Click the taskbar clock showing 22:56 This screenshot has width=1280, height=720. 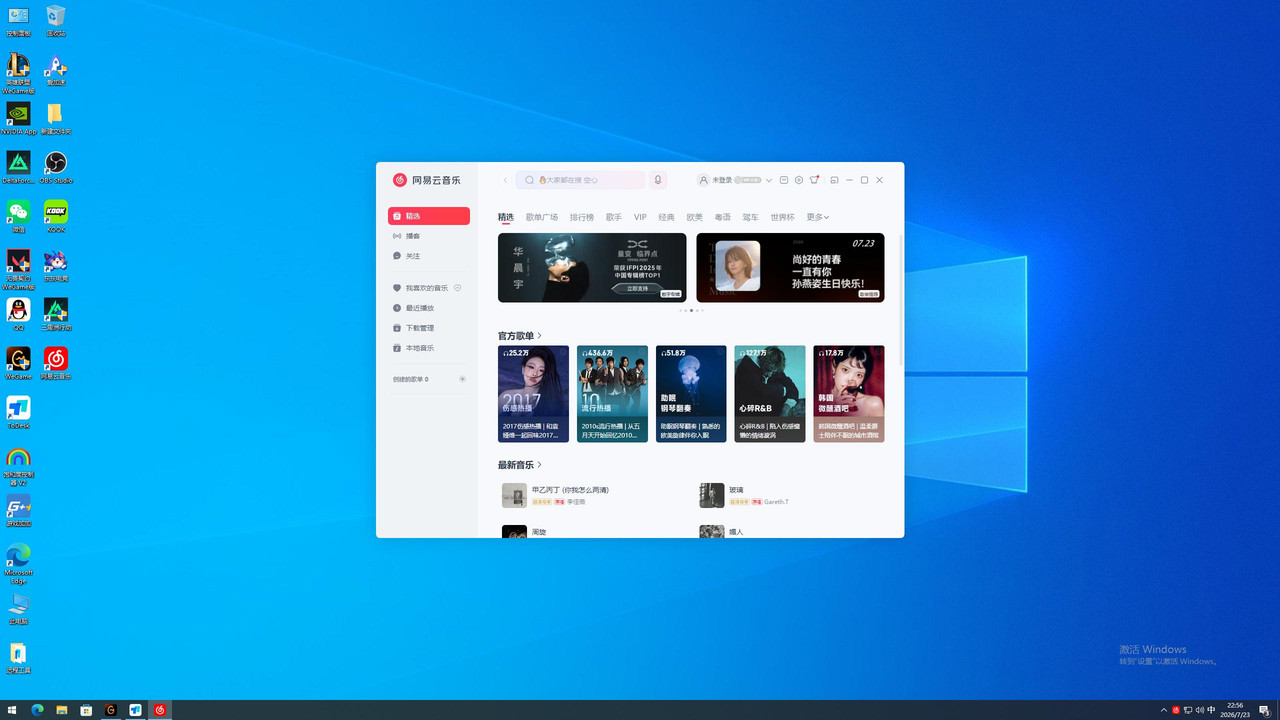(x=1235, y=710)
